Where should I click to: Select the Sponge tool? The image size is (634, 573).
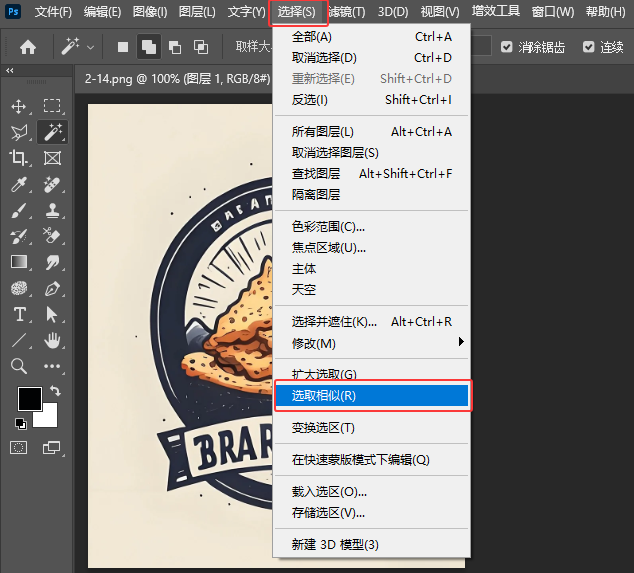tap(19, 288)
